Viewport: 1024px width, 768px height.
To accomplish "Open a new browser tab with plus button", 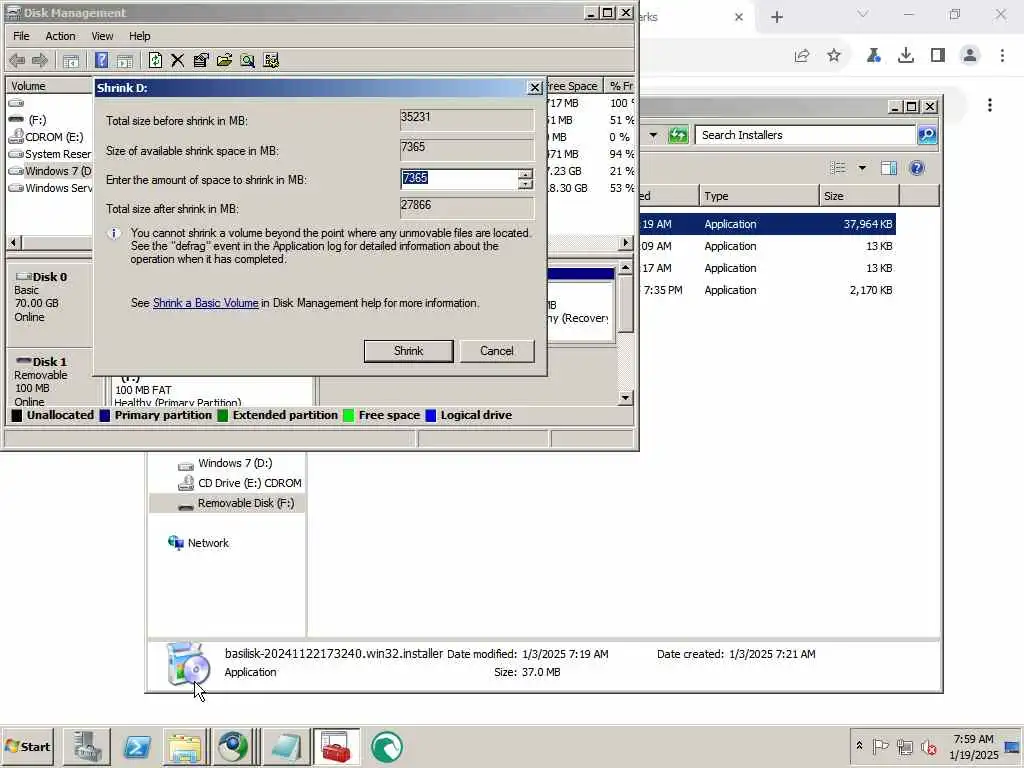I will pos(776,17).
